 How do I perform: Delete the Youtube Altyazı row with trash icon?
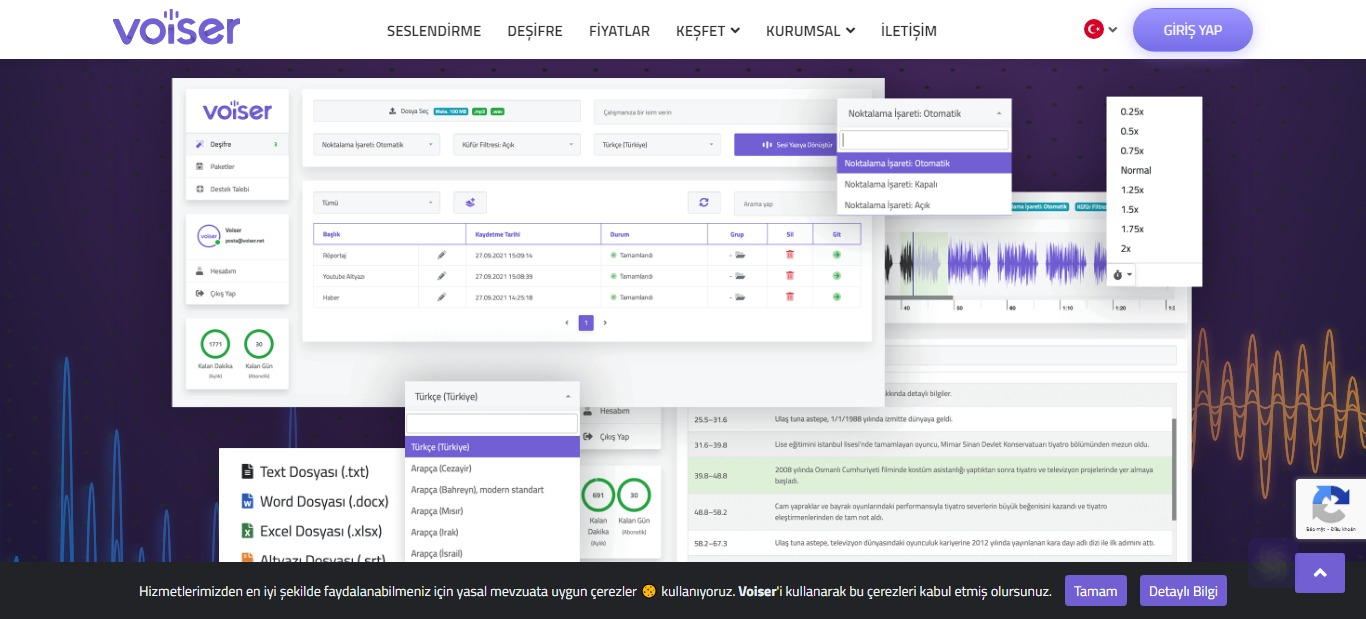pos(790,276)
